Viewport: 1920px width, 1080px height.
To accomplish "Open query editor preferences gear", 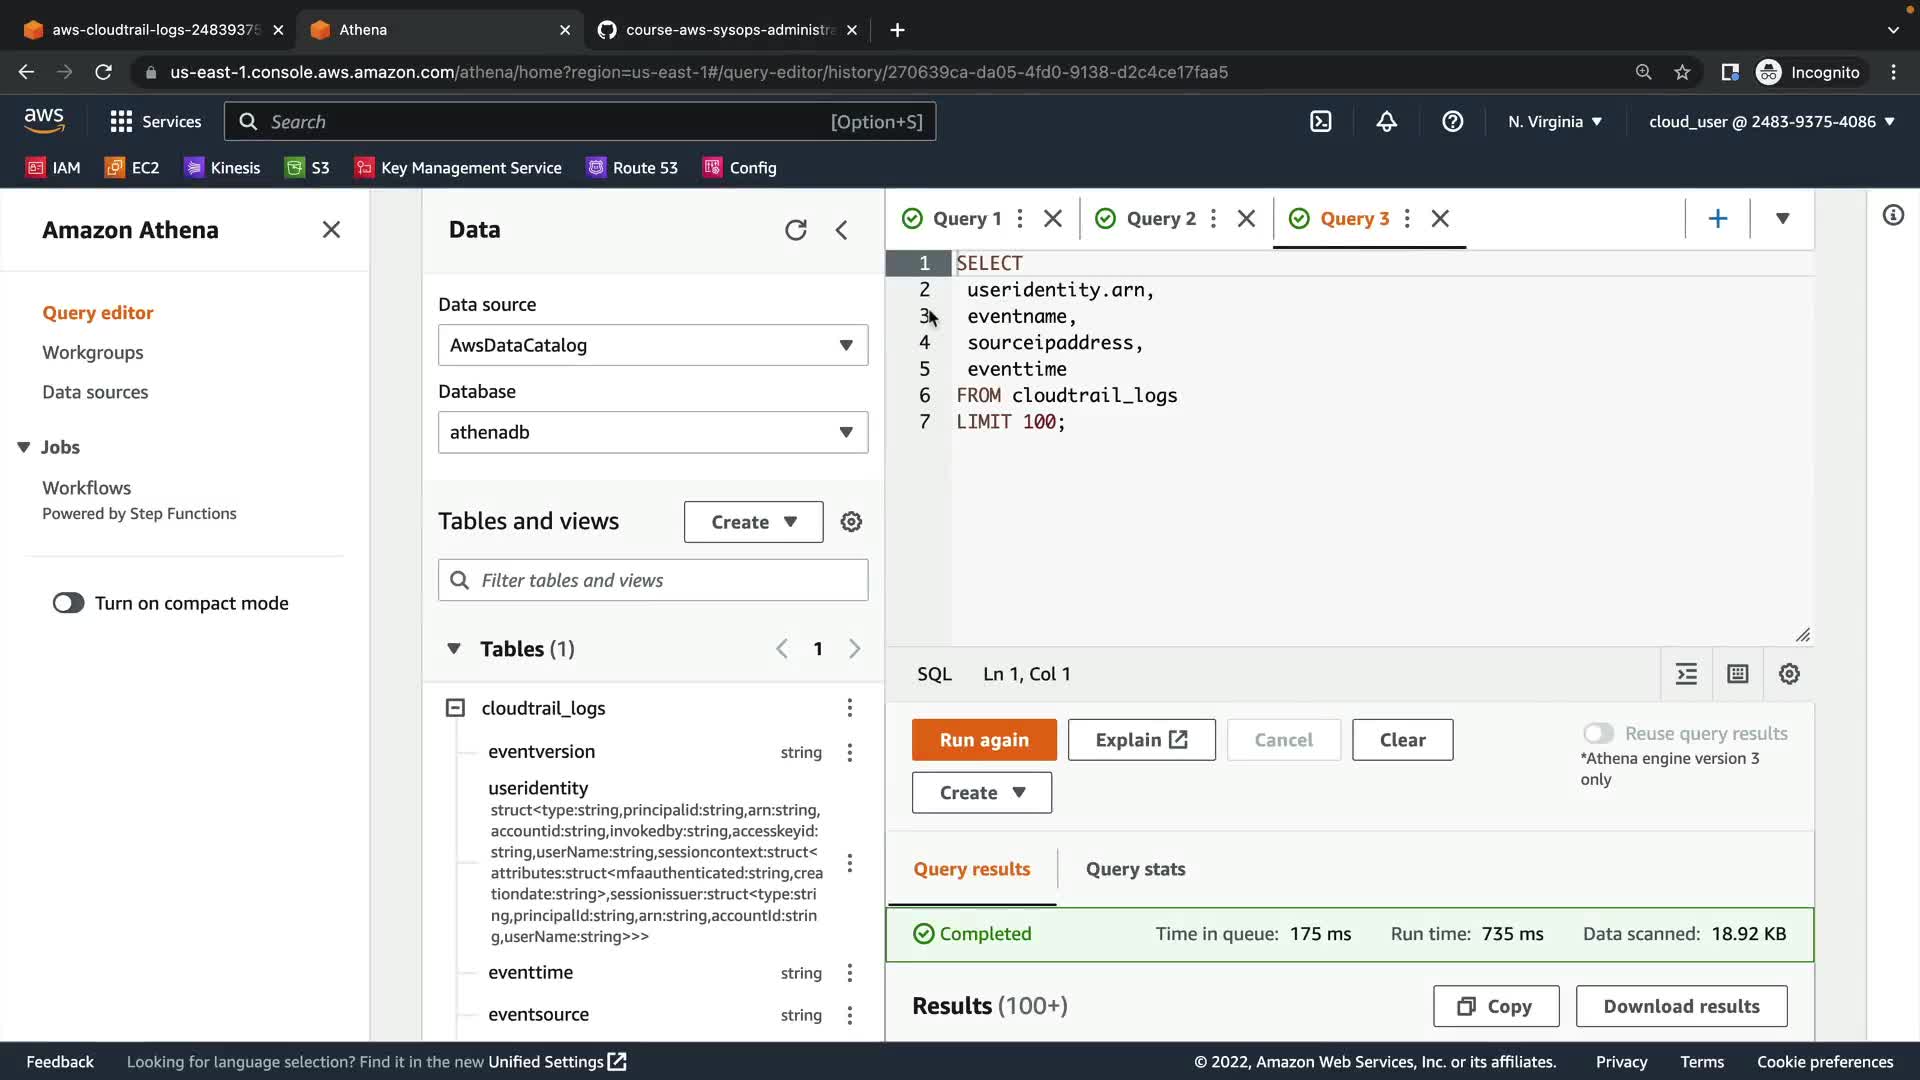I will (x=1789, y=674).
